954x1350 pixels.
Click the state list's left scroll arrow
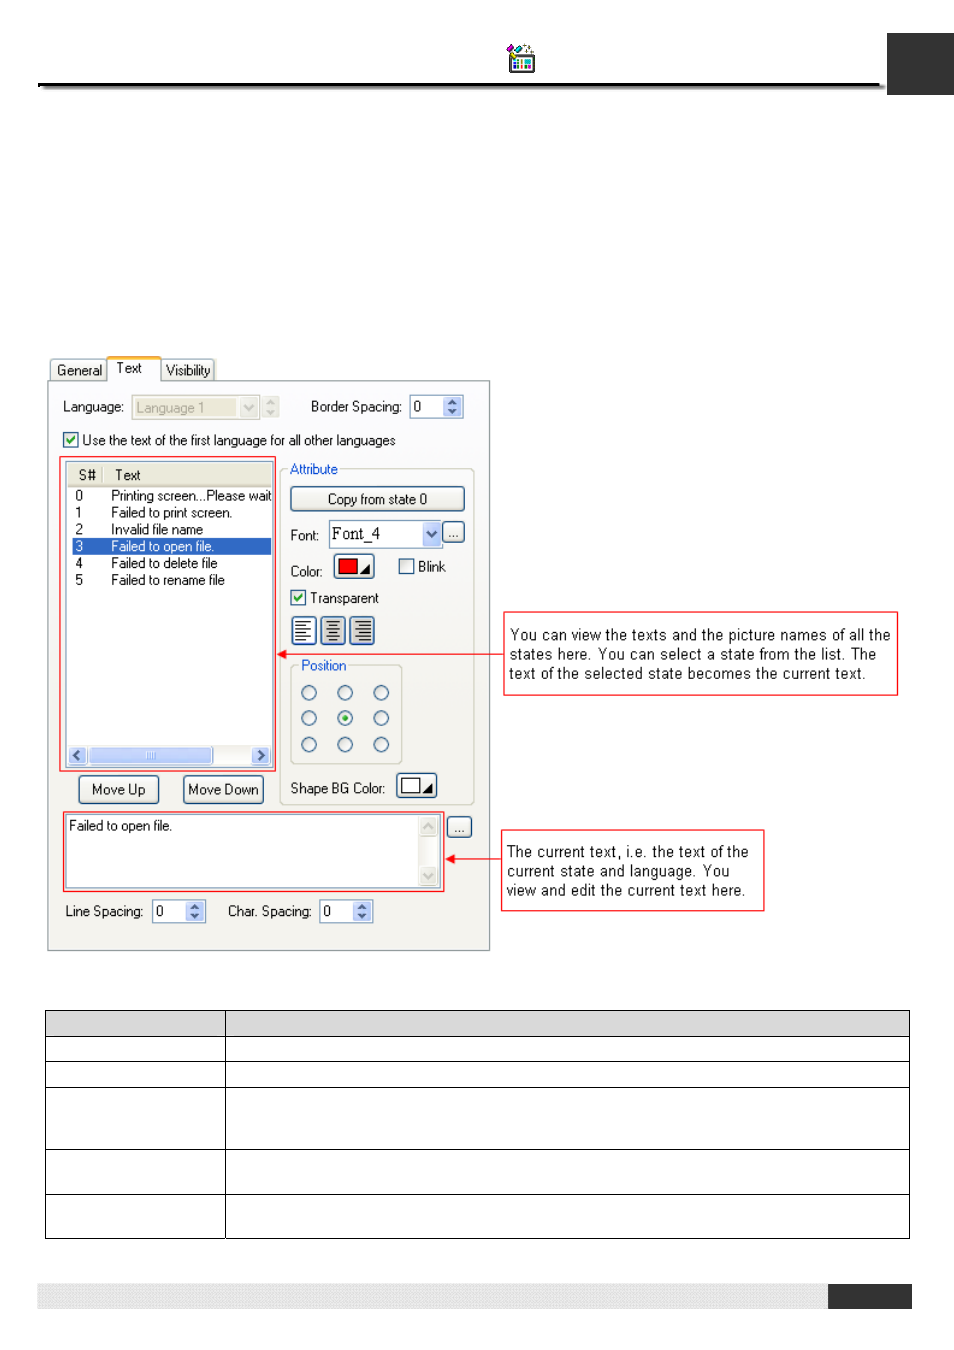tap(77, 756)
